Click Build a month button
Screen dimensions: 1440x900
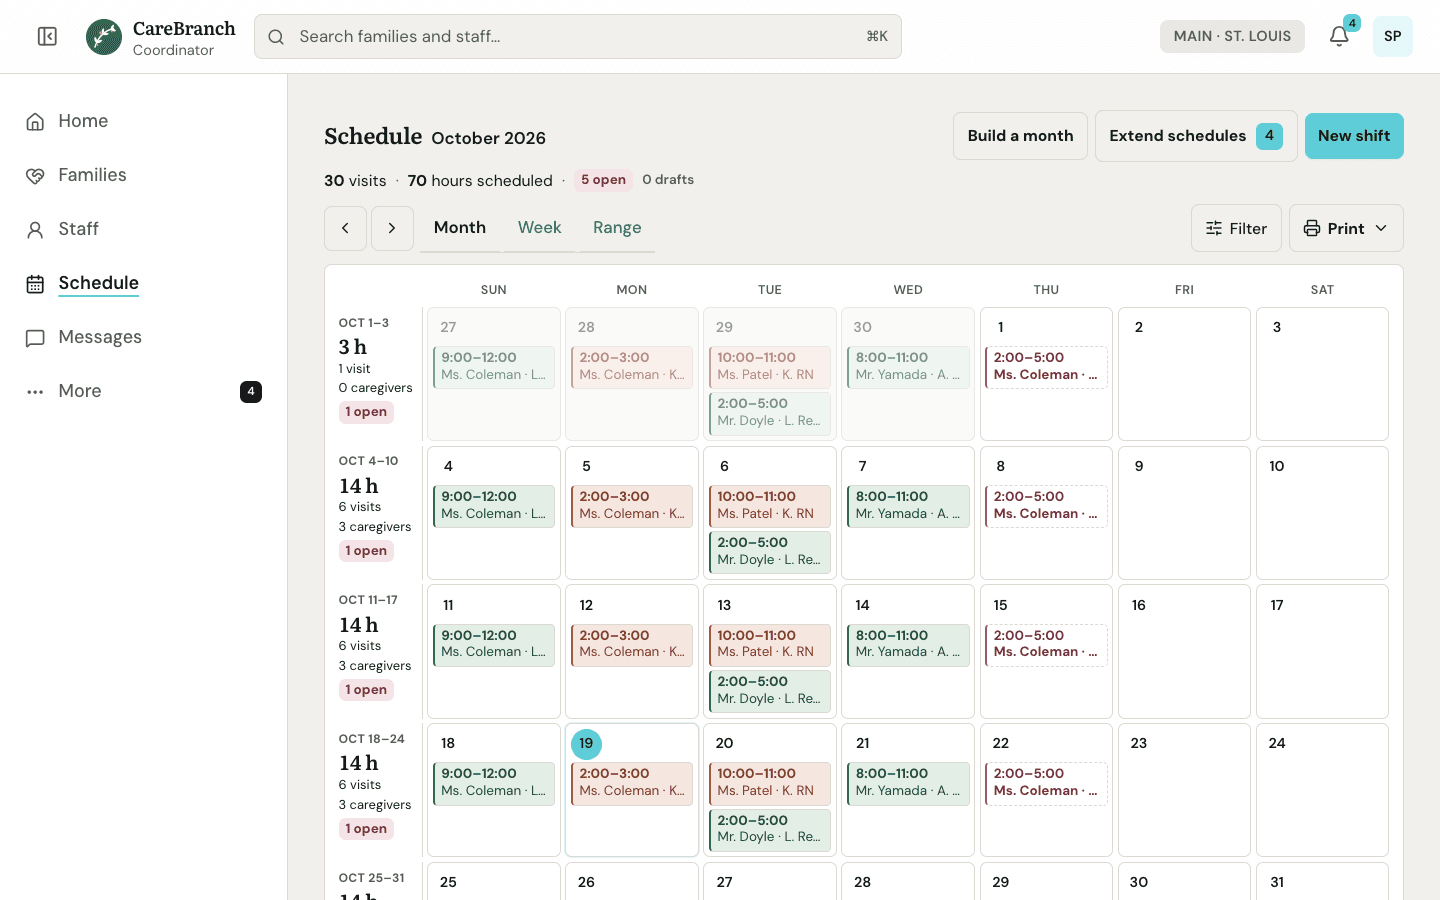point(1020,136)
